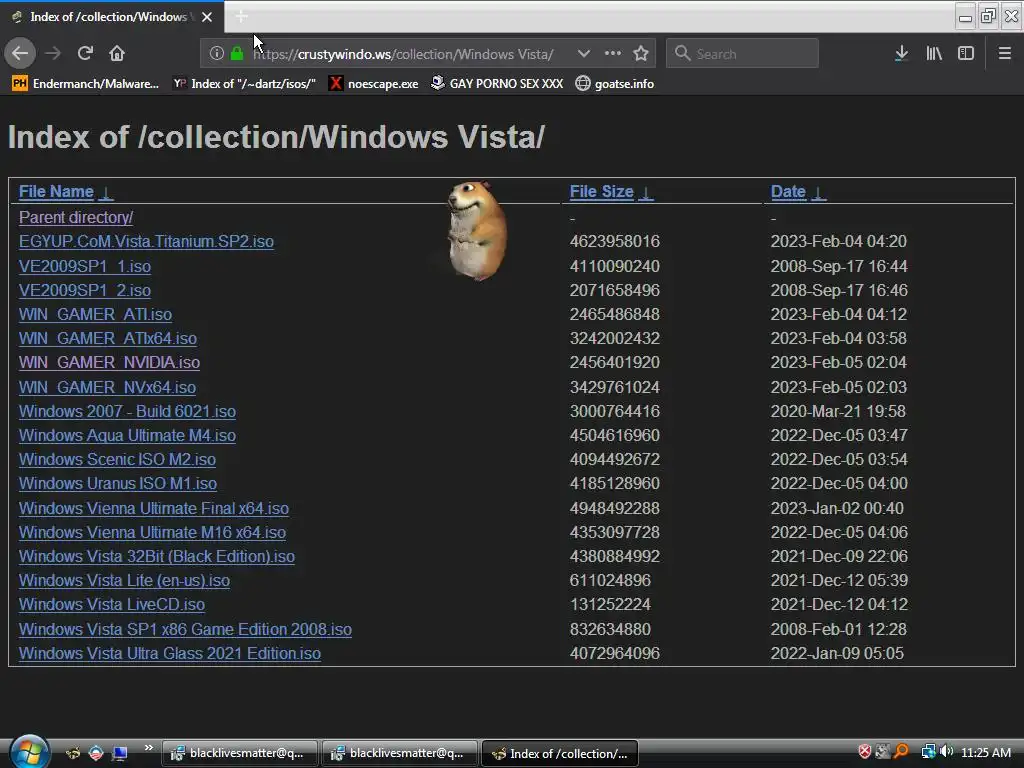Download Windows Vienna Ultimate M16 x64.iso
Screen dimensions: 1024x768
pyautogui.click(x=152, y=532)
